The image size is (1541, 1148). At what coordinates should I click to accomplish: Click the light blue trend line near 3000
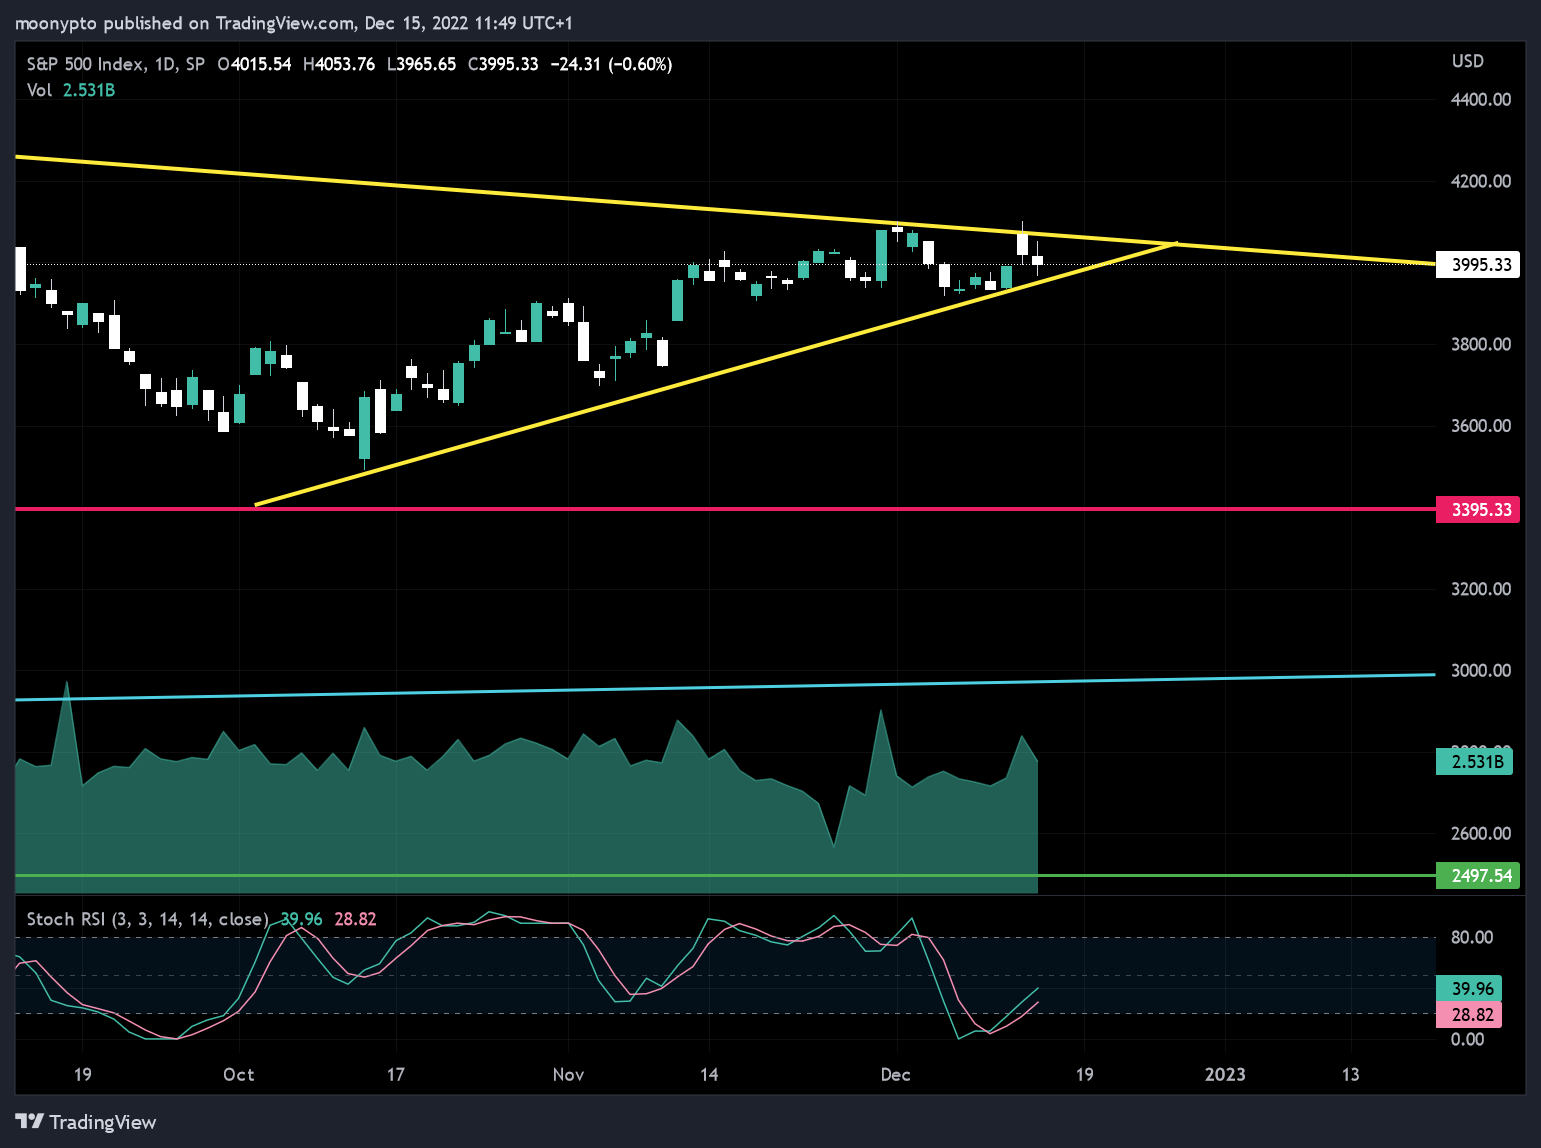point(725,687)
